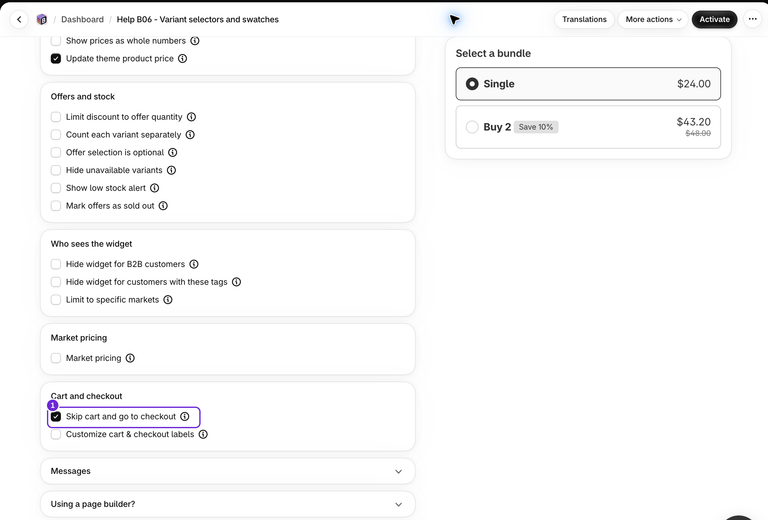Viewport: 768px width, 520px height.
Task: Click the Help B06 page title
Action: coord(197,20)
